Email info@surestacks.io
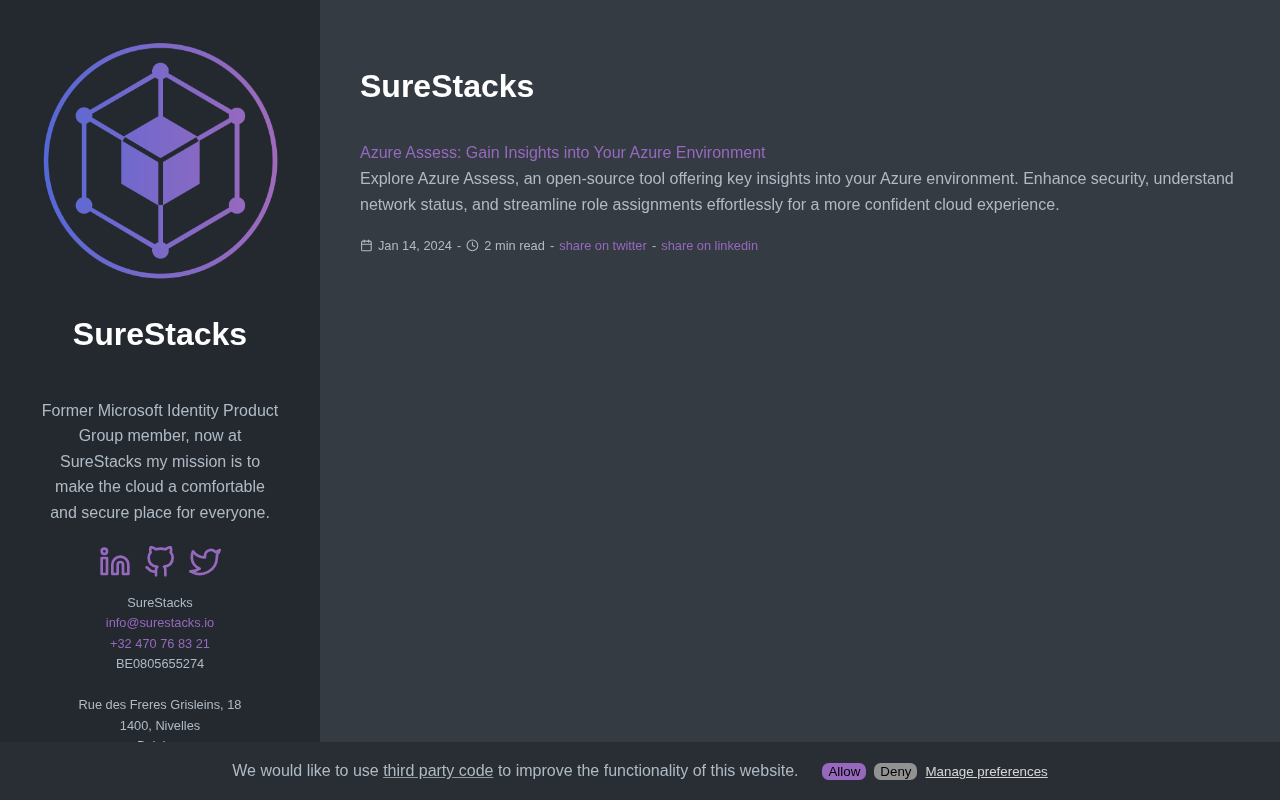The height and width of the screenshot is (800, 1280). pos(160,622)
